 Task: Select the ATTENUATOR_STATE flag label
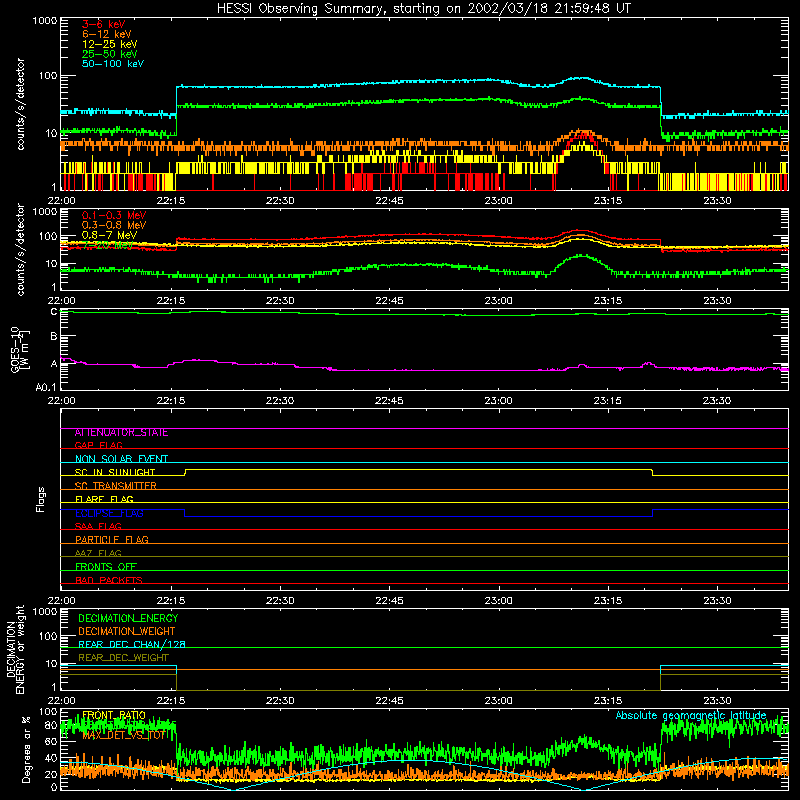point(121,433)
